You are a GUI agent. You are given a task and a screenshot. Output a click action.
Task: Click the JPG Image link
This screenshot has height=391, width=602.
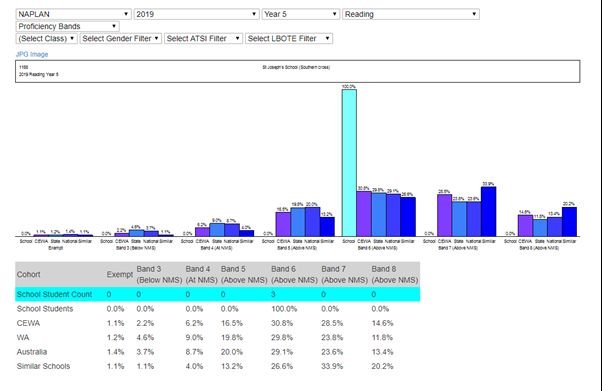point(32,54)
